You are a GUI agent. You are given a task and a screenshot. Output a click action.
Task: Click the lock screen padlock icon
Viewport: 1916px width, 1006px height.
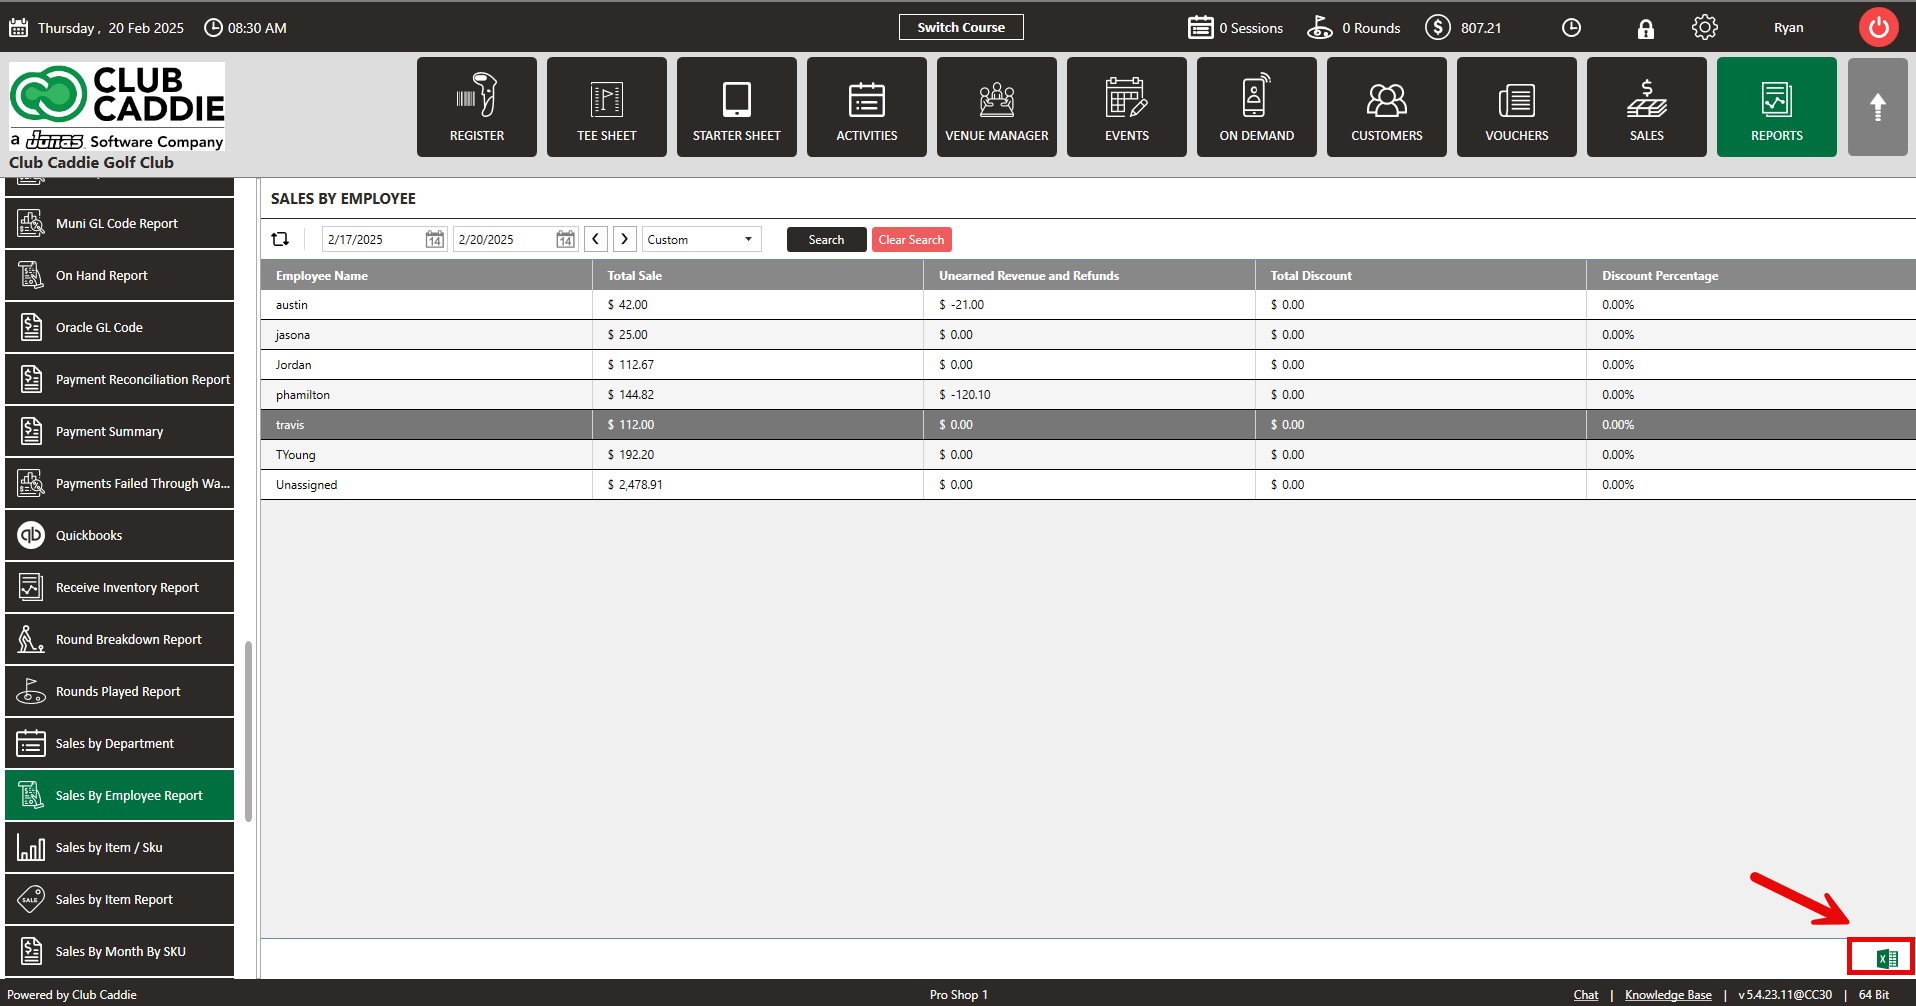(x=1646, y=28)
